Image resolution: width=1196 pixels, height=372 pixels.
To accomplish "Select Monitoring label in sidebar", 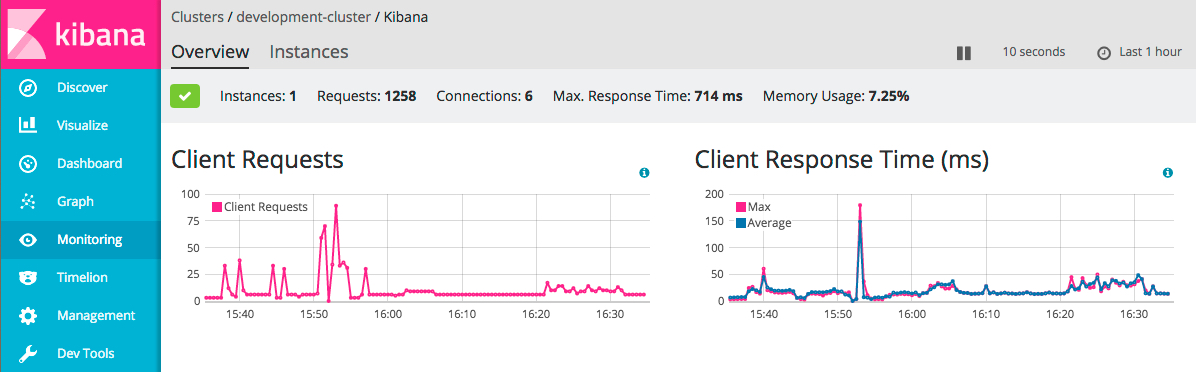I will tap(89, 239).
